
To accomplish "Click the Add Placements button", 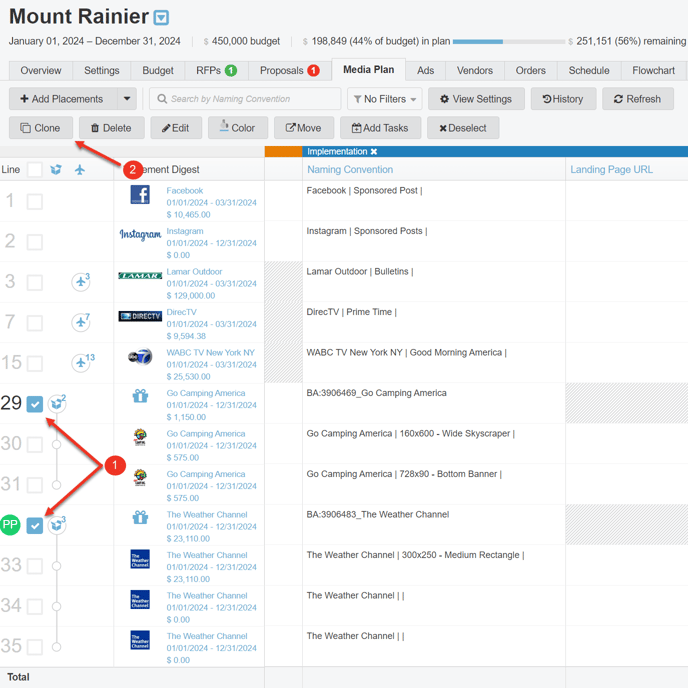I will pyautogui.click(x=63, y=99).
